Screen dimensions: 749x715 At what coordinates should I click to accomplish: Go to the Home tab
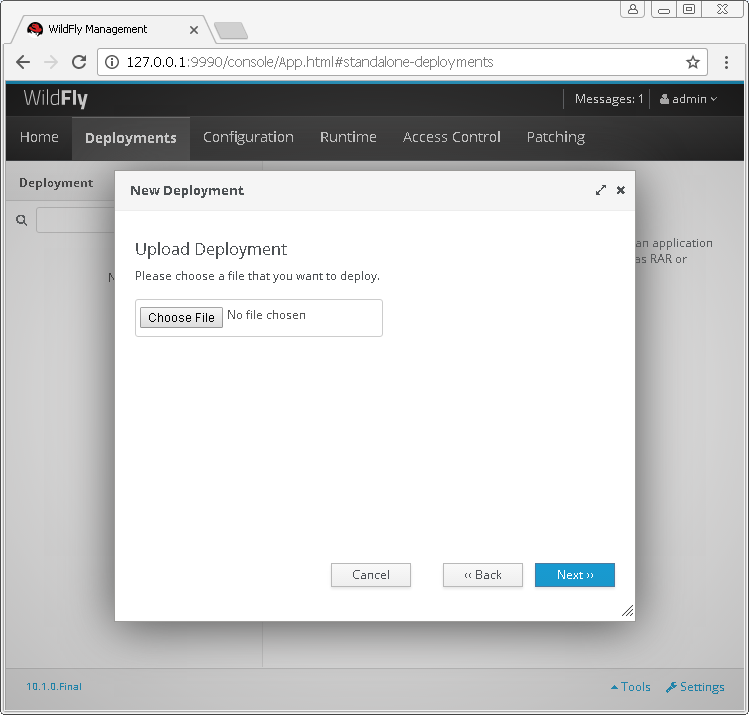click(x=39, y=138)
